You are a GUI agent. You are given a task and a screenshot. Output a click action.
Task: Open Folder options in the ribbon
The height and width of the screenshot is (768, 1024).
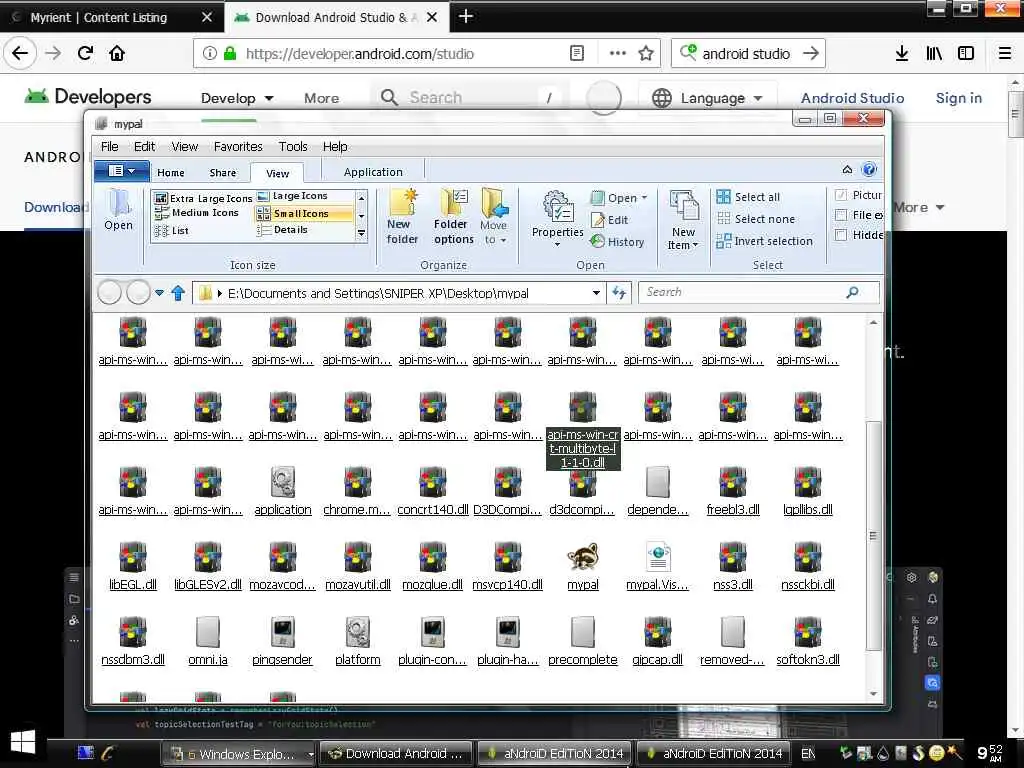tap(453, 216)
